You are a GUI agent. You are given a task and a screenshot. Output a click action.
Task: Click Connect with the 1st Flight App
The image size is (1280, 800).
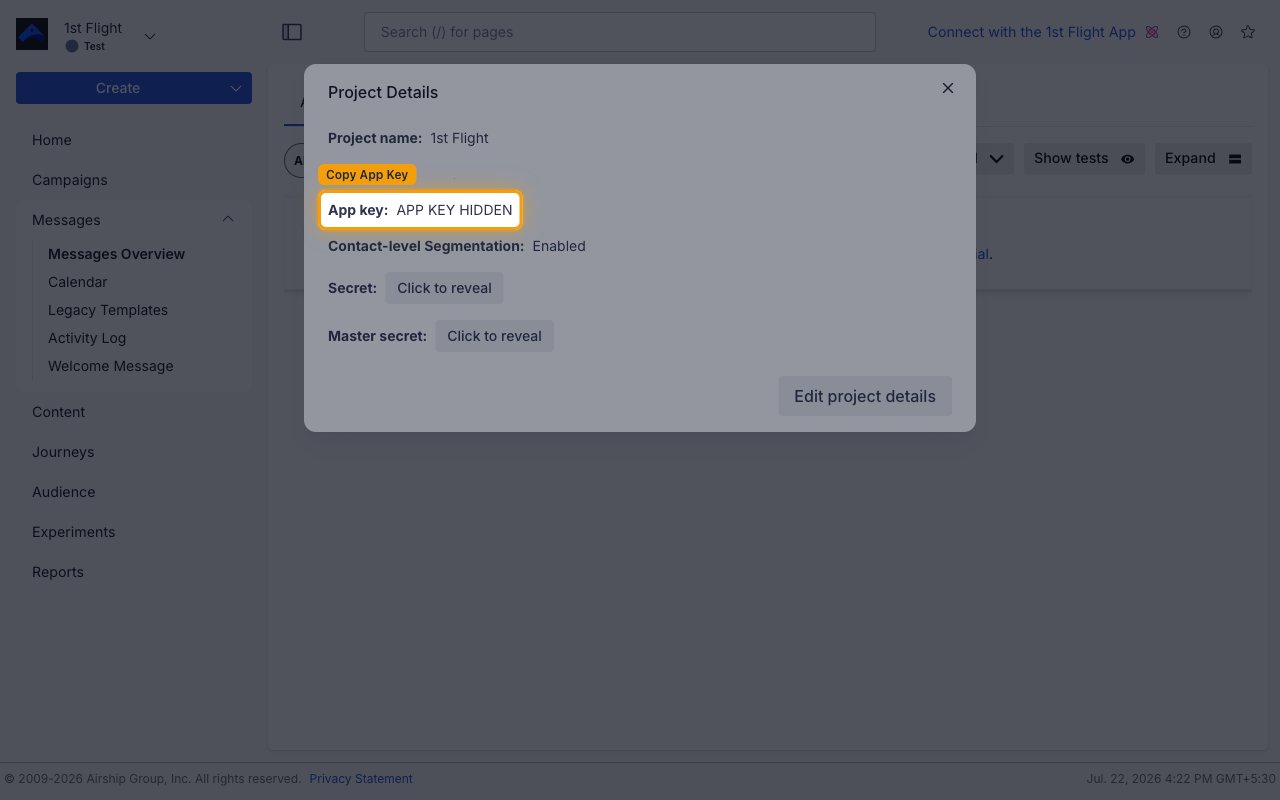click(x=1031, y=32)
